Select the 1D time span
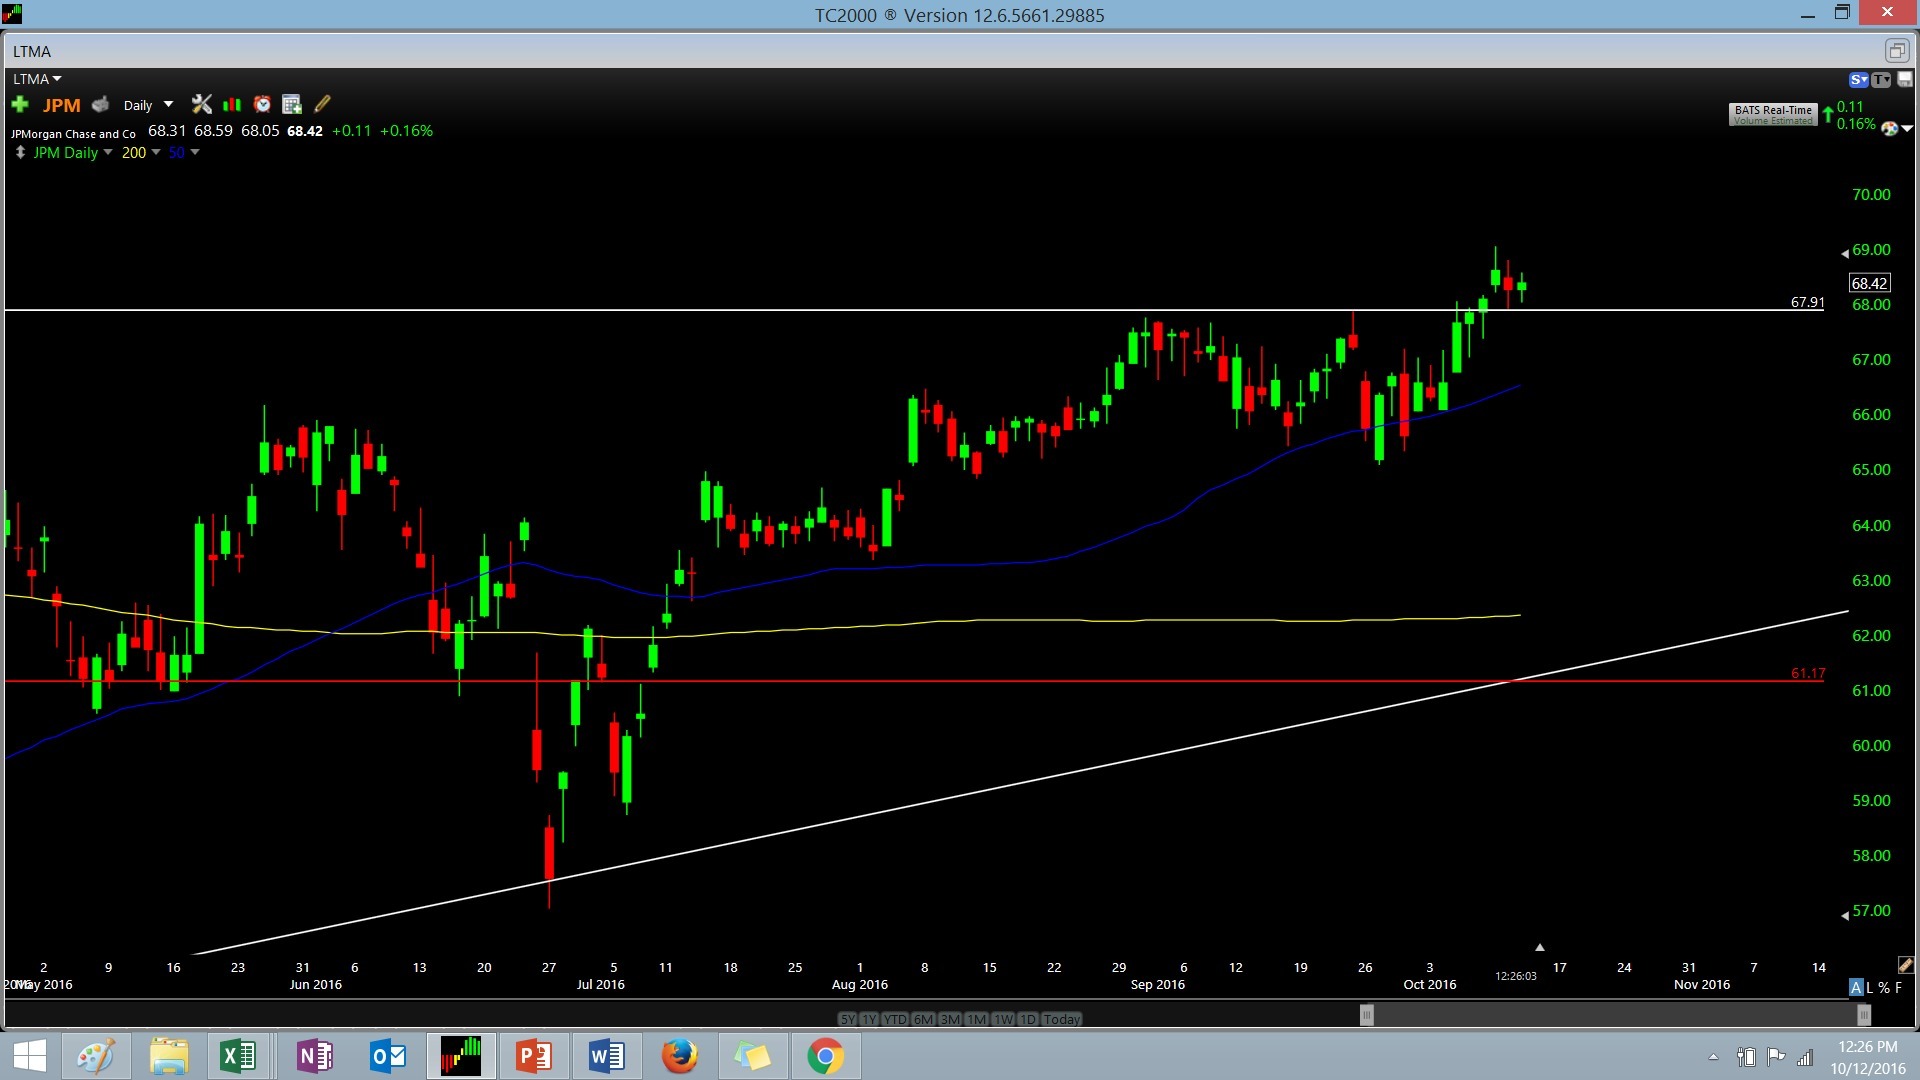 point(1028,1019)
